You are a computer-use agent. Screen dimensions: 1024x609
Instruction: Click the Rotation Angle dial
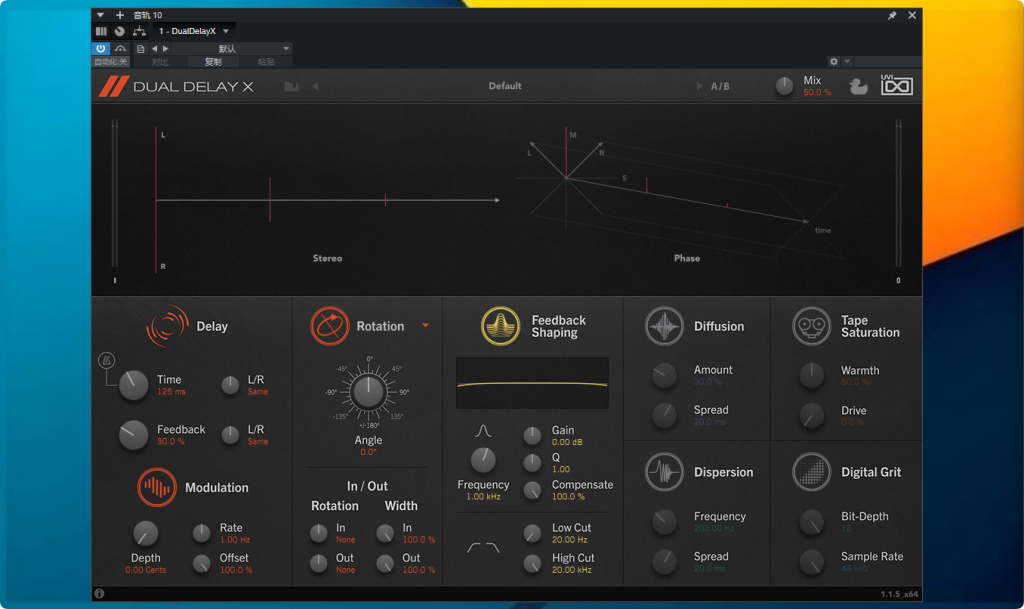point(368,392)
